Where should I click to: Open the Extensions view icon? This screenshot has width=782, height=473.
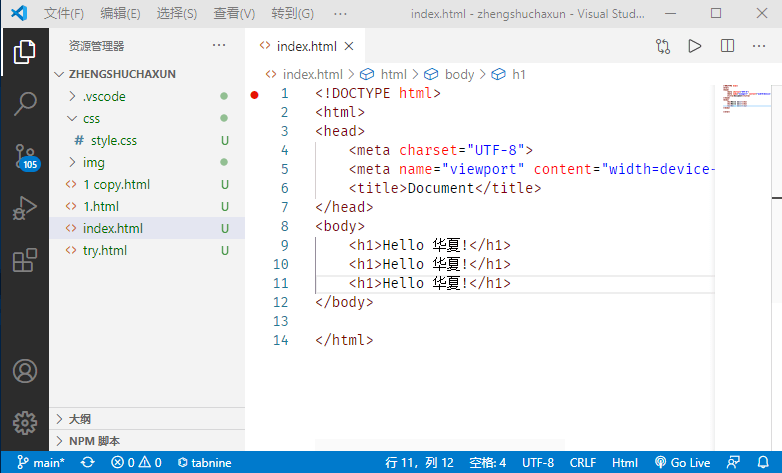pyautogui.click(x=24, y=261)
